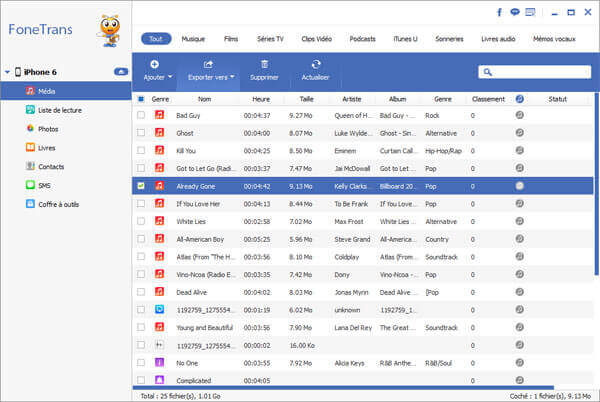The height and width of the screenshot is (402, 600).
Task: Select SMS in the sidebar
Action: tap(44, 185)
